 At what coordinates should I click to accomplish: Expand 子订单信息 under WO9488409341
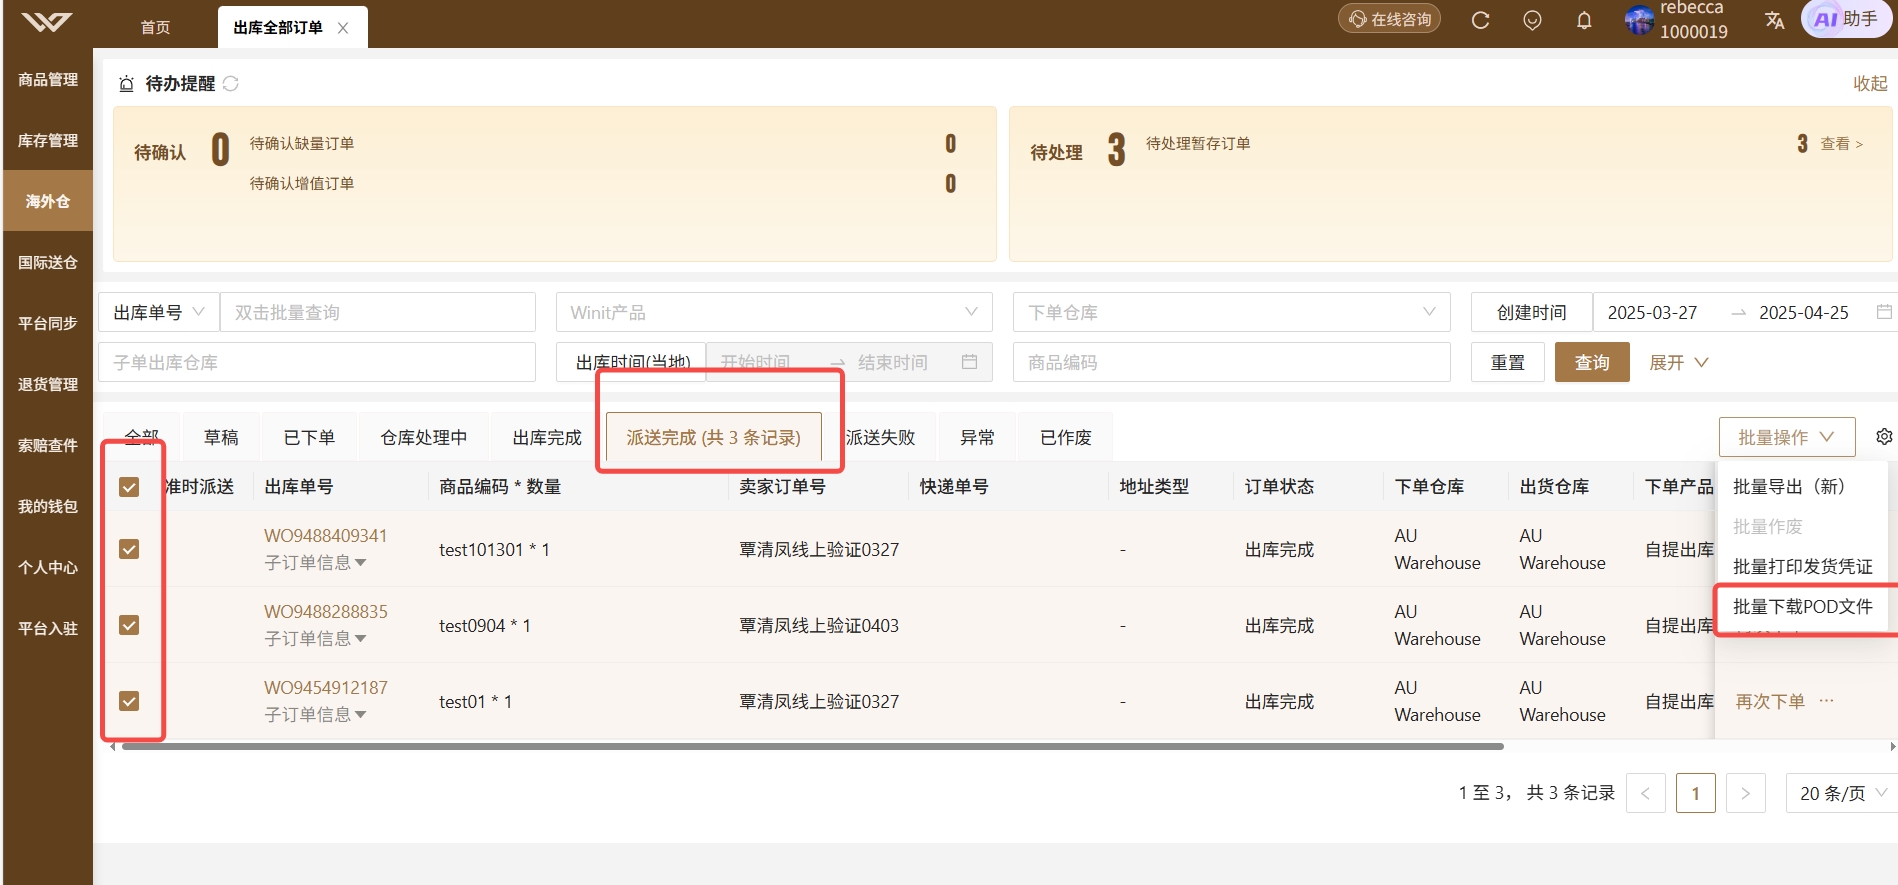(x=315, y=563)
